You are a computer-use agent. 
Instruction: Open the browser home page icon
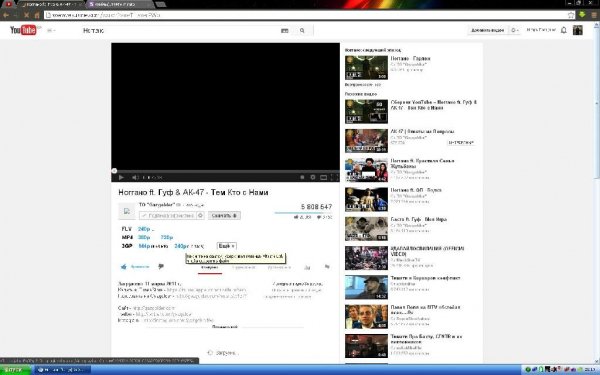(37, 15)
